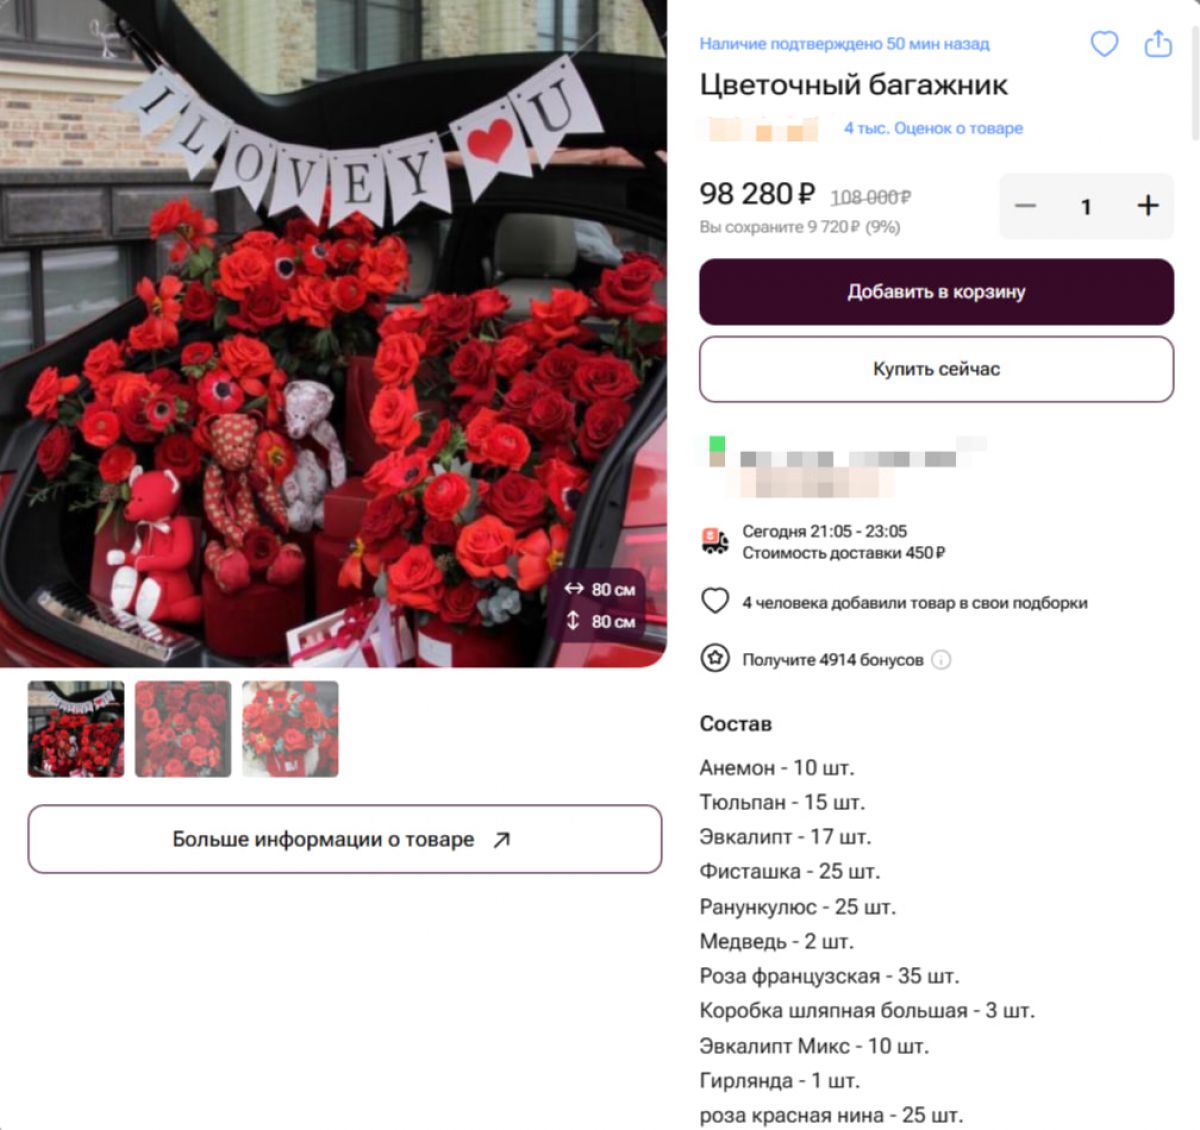Add the product to favorites with the heart icon

tap(1104, 44)
